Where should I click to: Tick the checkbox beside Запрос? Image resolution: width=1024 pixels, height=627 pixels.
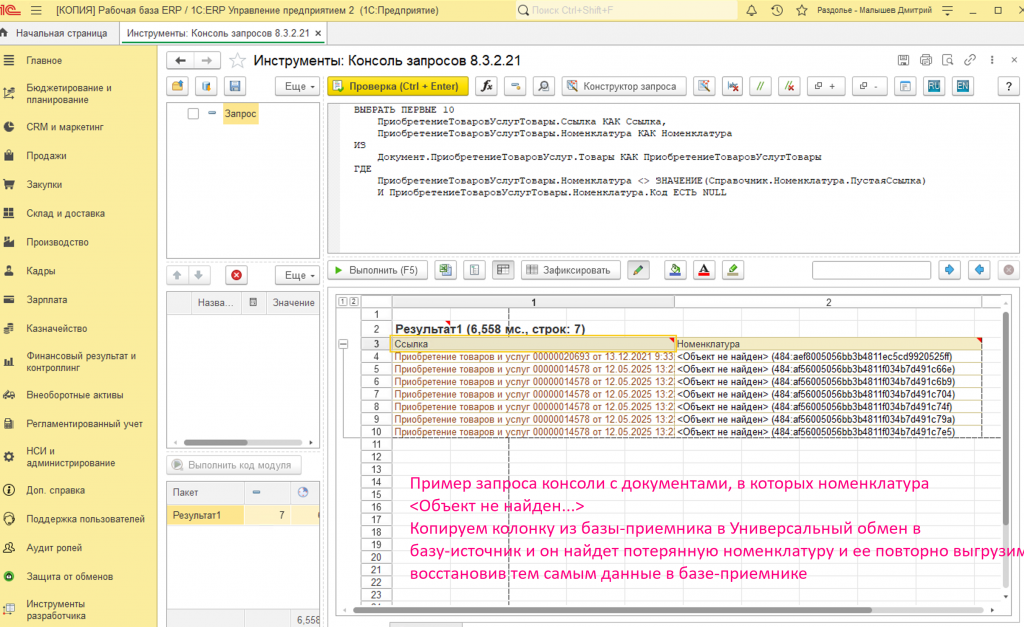pos(193,114)
